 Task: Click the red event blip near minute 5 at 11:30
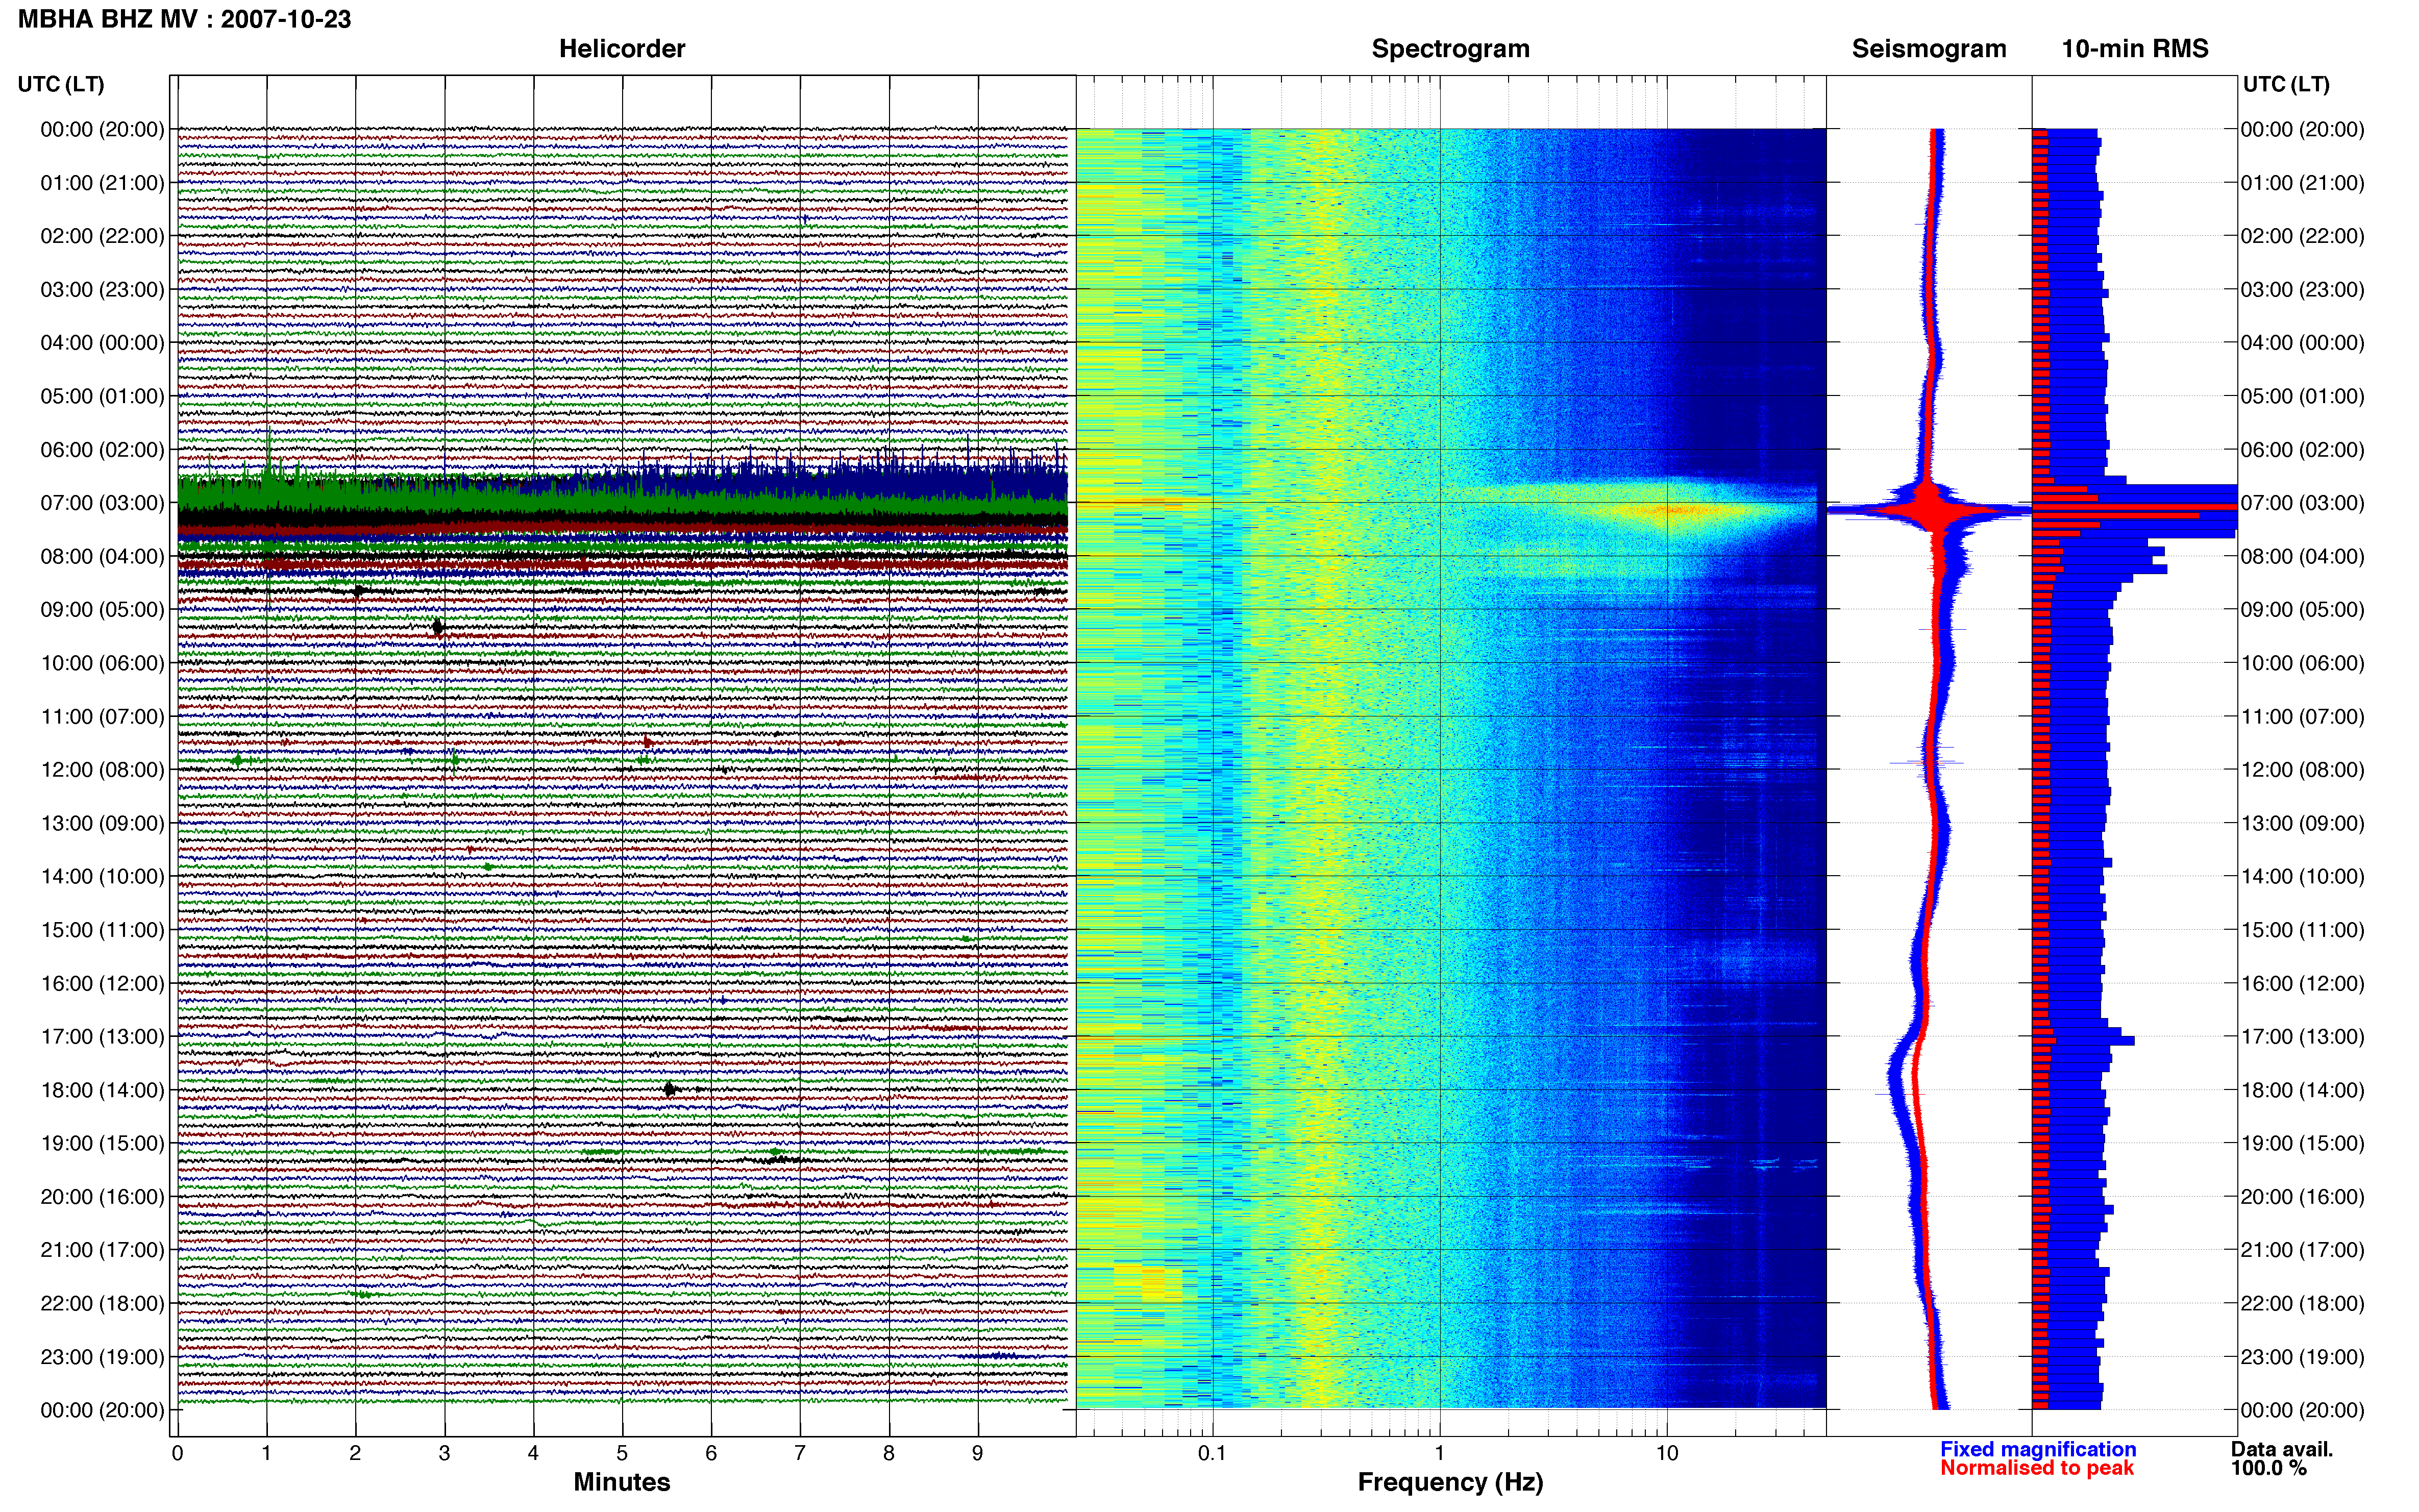[x=647, y=742]
